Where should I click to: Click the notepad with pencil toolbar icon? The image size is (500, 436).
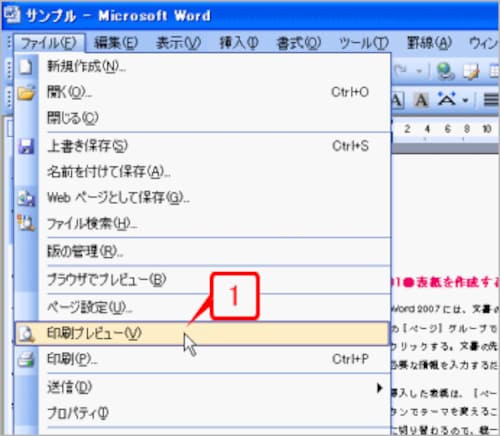pos(472,71)
